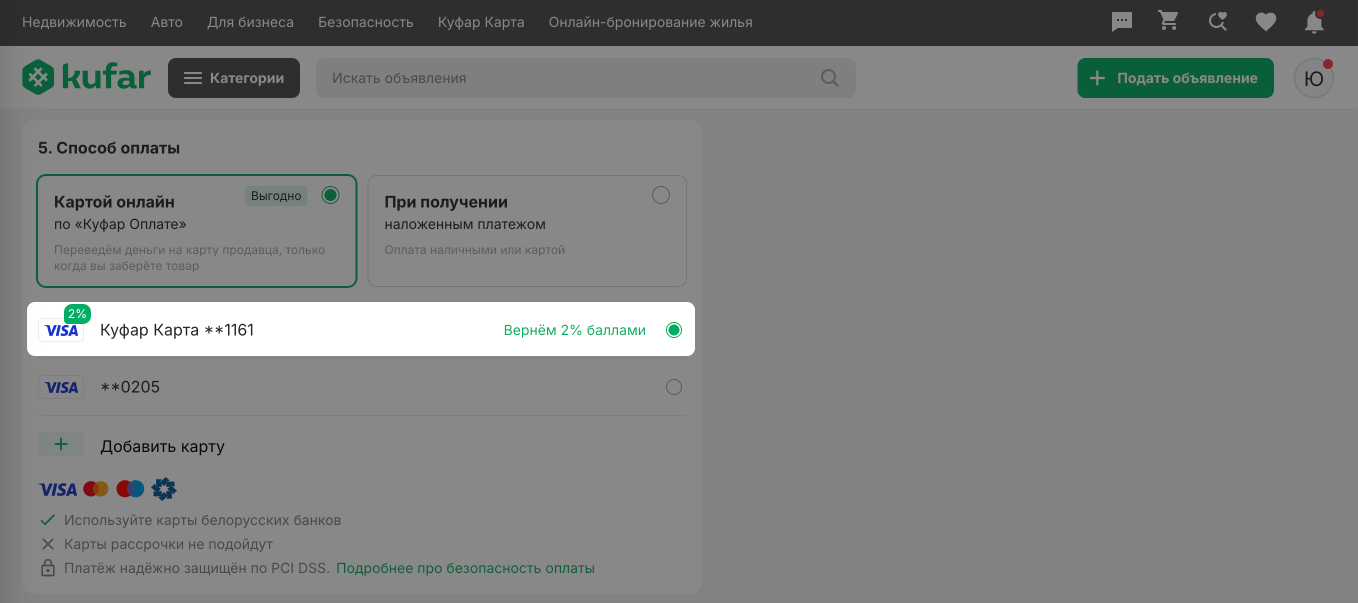This screenshot has width=1358, height=603.
Task: Click Карты рассрочки не подойдут text
Action: coord(168,544)
